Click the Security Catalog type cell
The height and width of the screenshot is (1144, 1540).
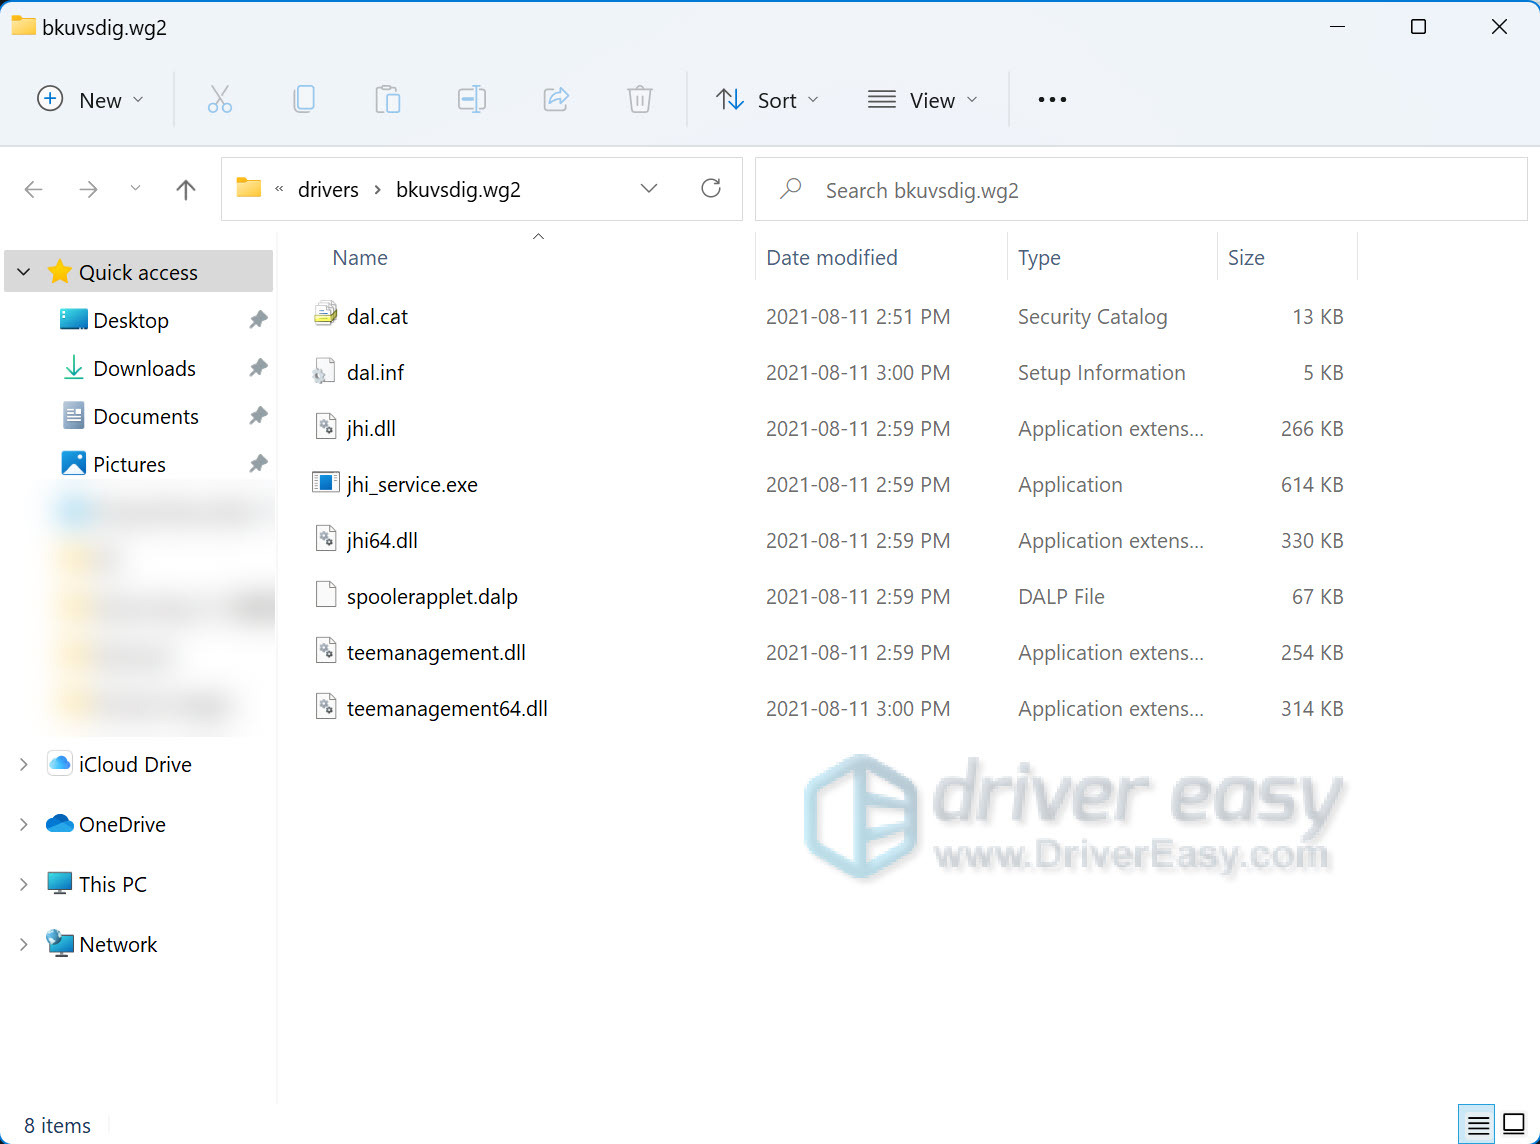click(x=1093, y=316)
